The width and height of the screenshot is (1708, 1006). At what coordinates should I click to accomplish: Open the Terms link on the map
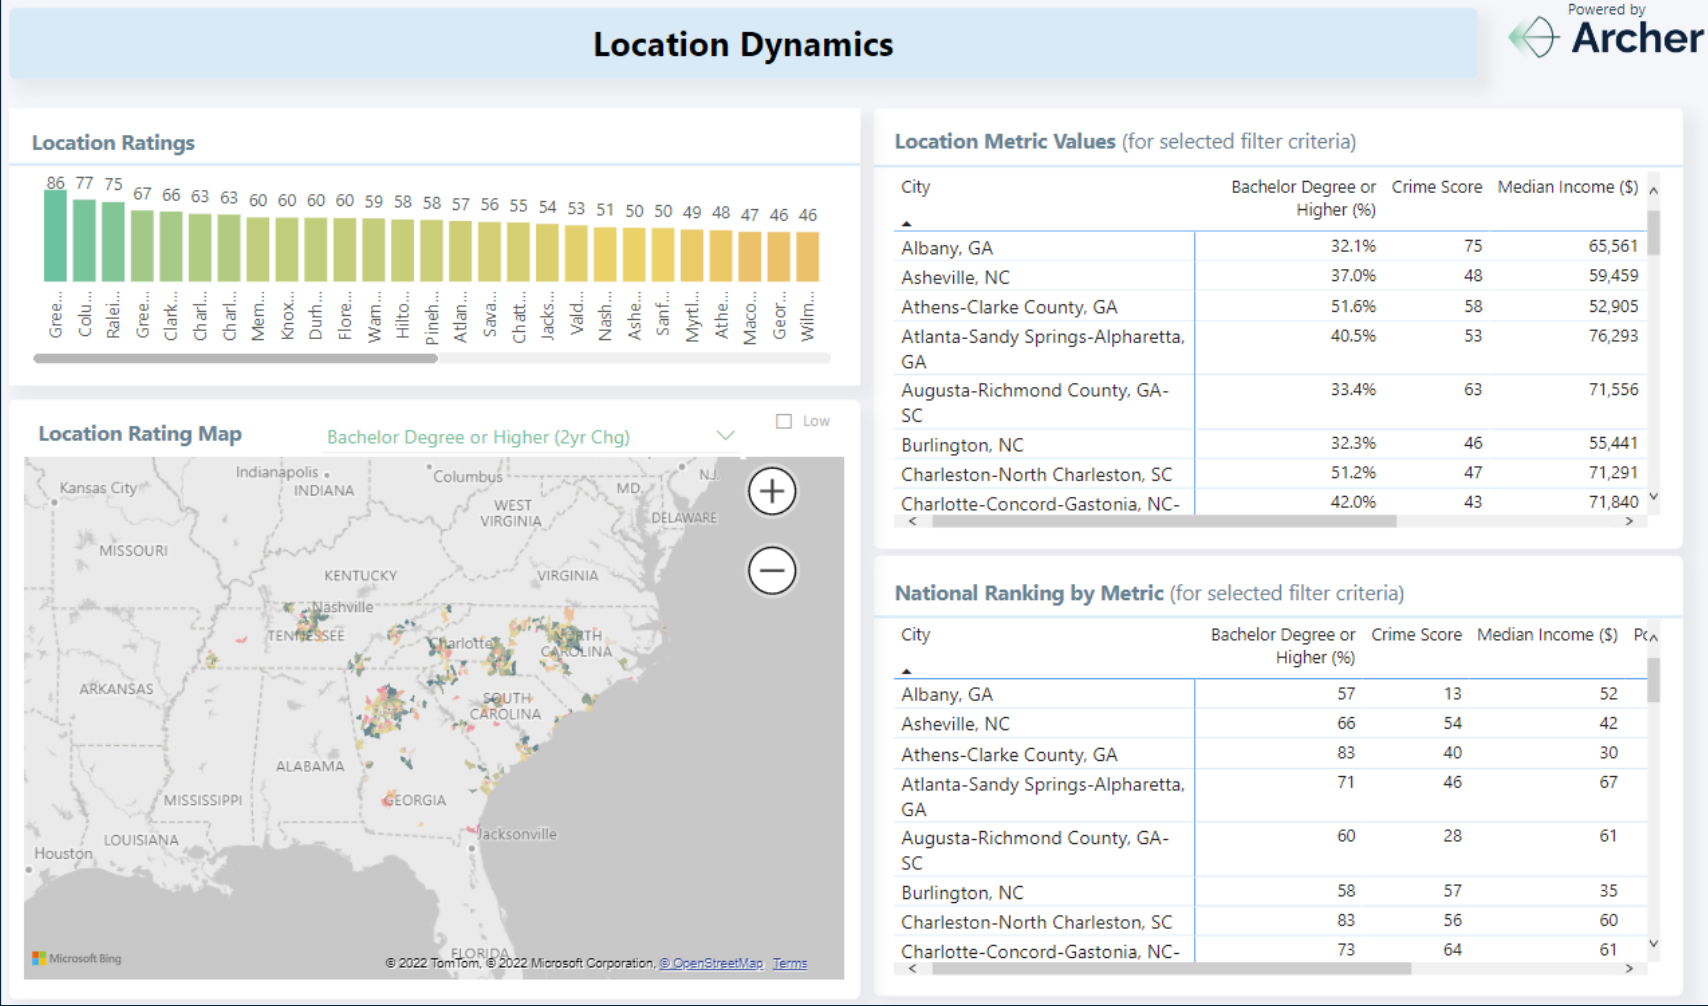pyautogui.click(x=789, y=963)
